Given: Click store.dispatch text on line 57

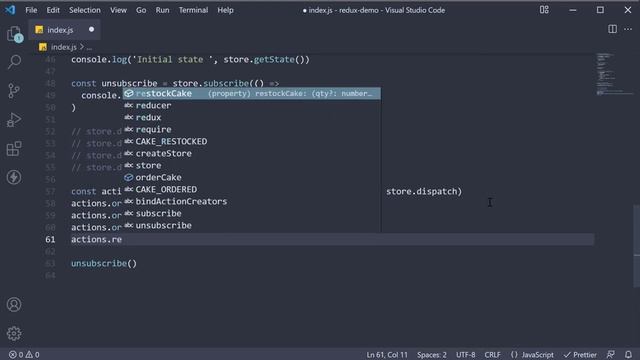Looking at the screenshot, I should tap(422, 191).
